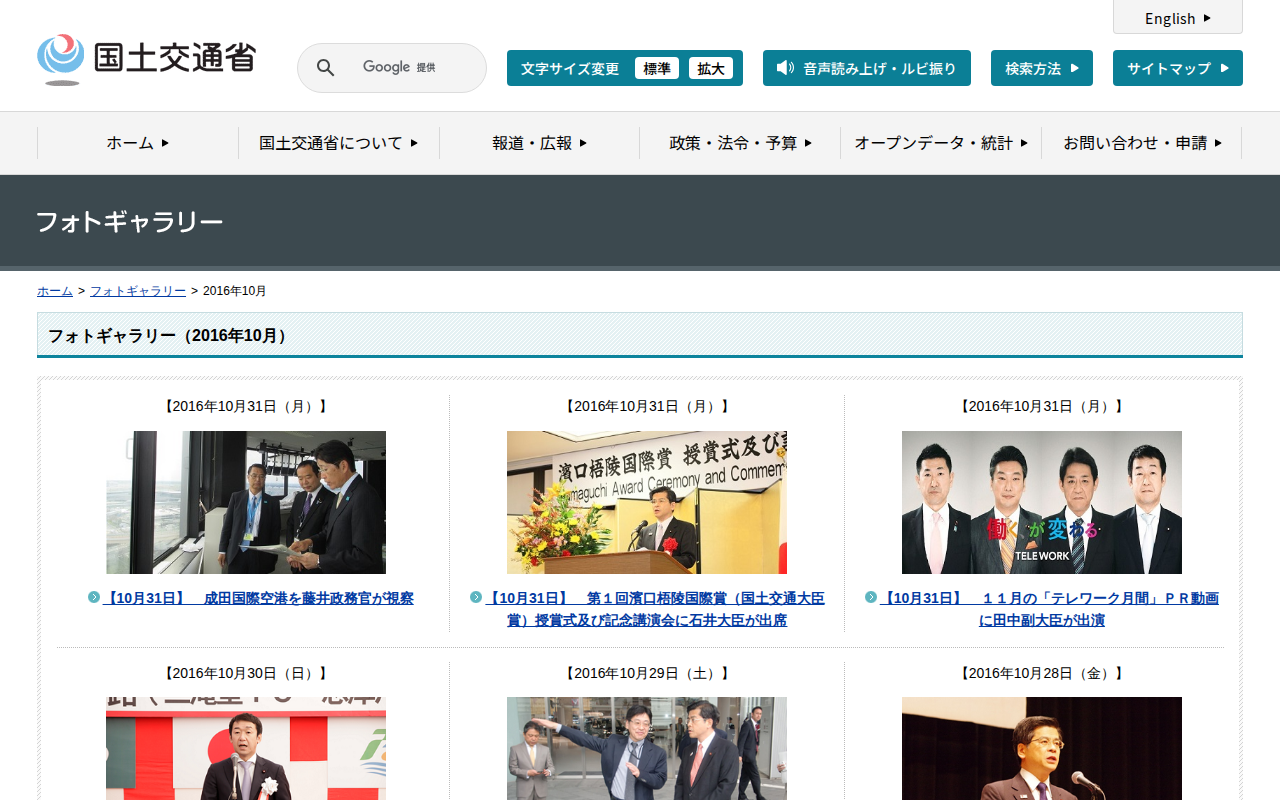Open the TELEWORK four-men photo thumbnail
The image size is (1280, 800).
point(1041,502)
